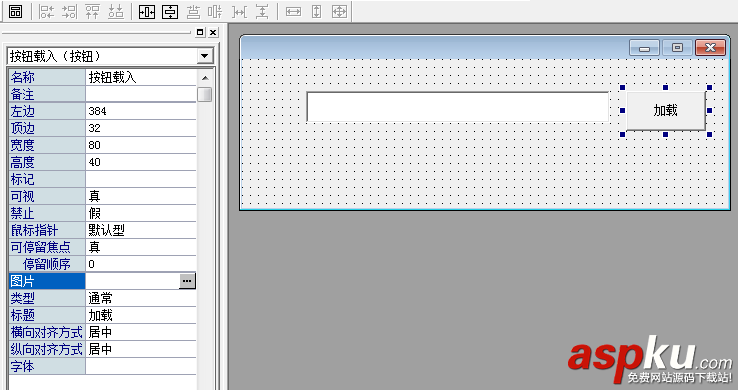Screen dimensions: 738x390
Task: Click the align horizontal centers icon
Action: pos(193,11)
